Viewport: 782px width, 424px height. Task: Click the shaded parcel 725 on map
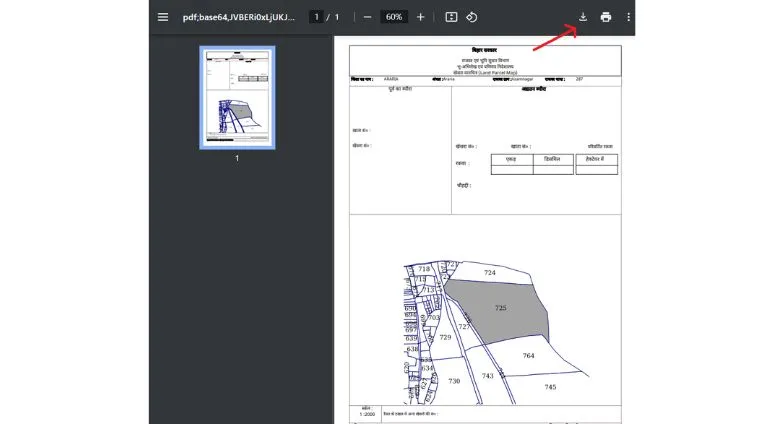click(x=499, y=308)
